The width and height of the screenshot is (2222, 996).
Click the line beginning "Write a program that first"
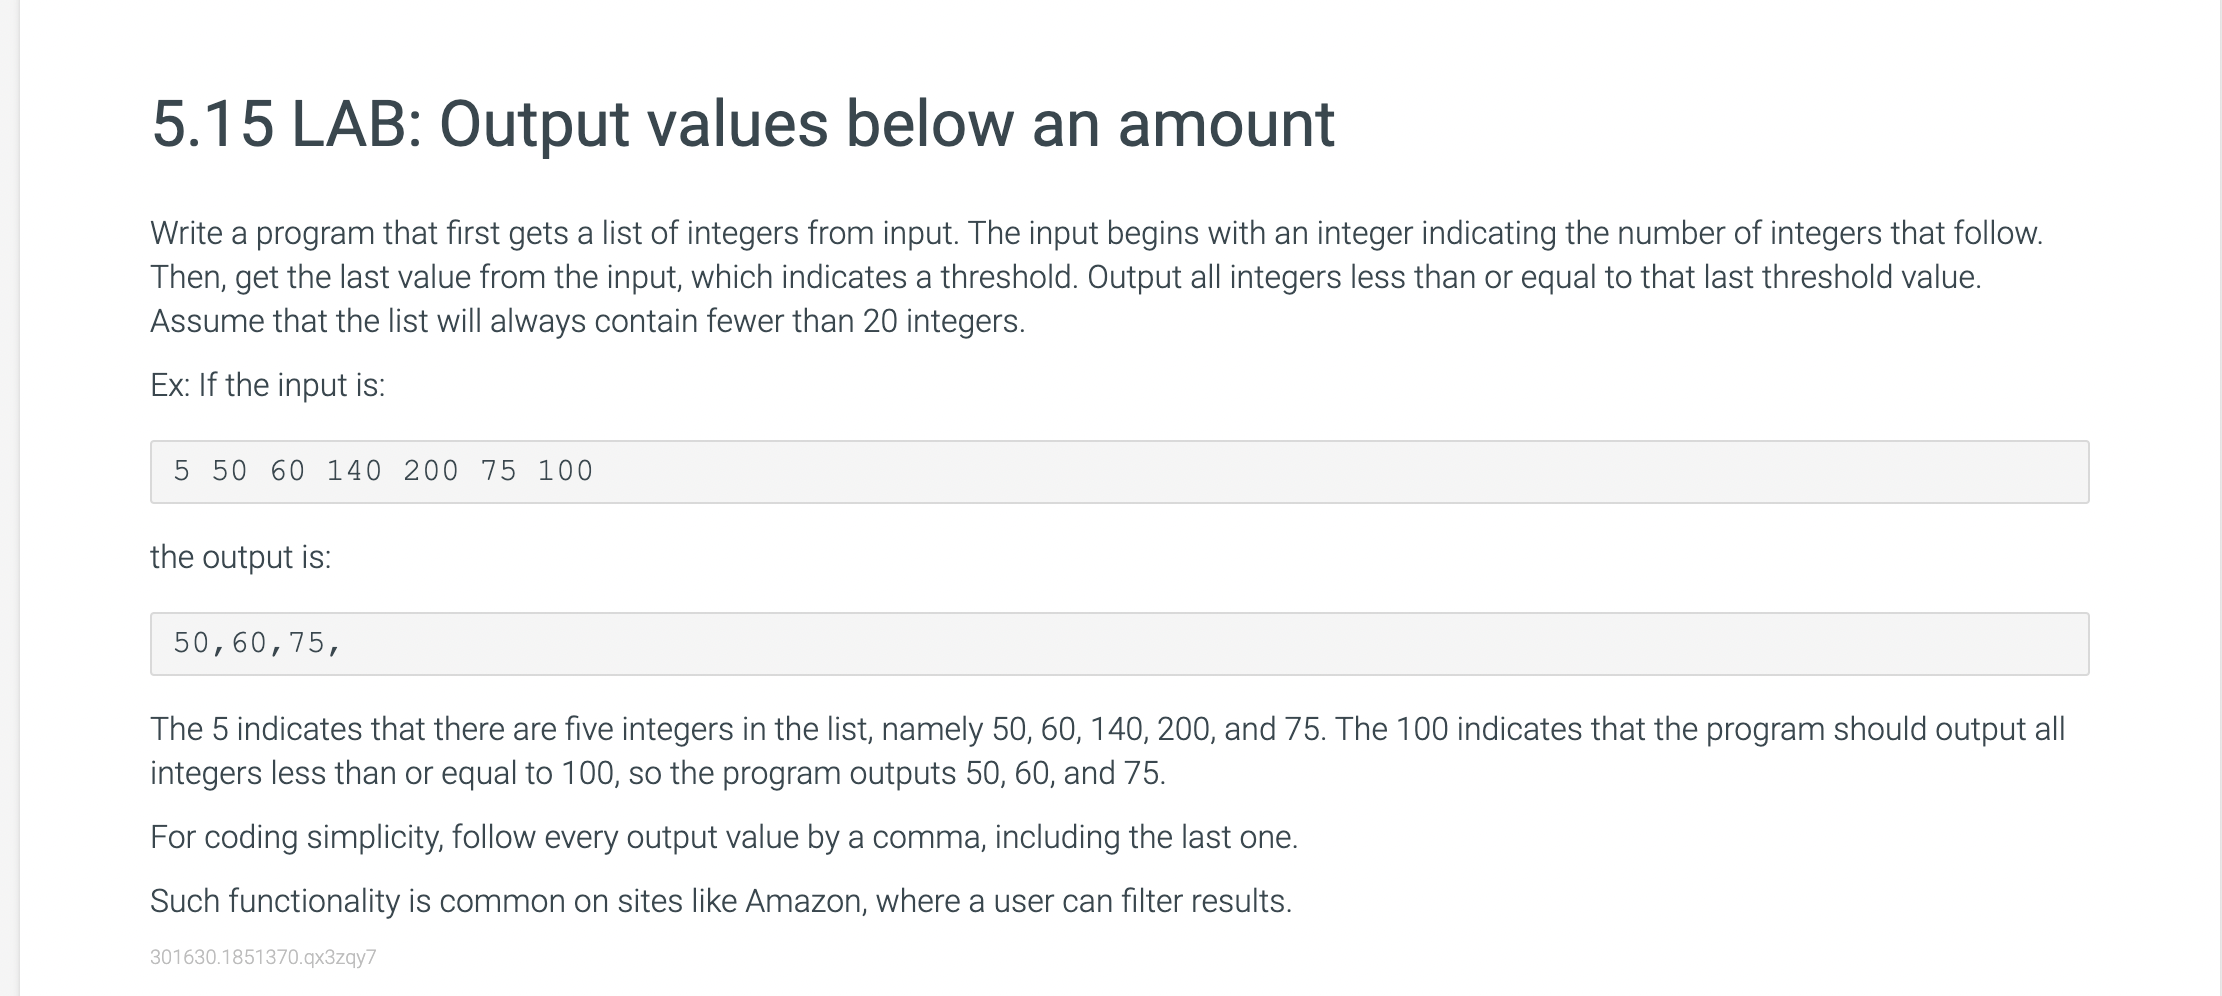[1097, 233]
